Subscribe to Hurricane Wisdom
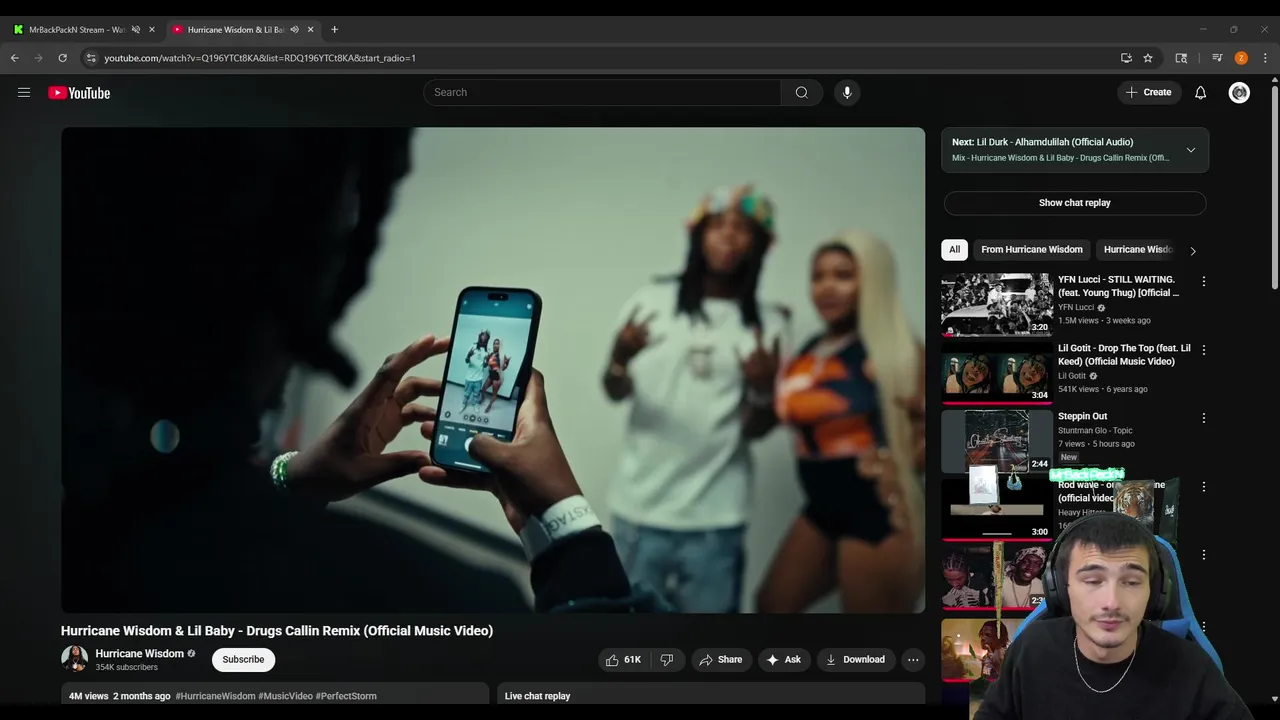 pos(243,659)
